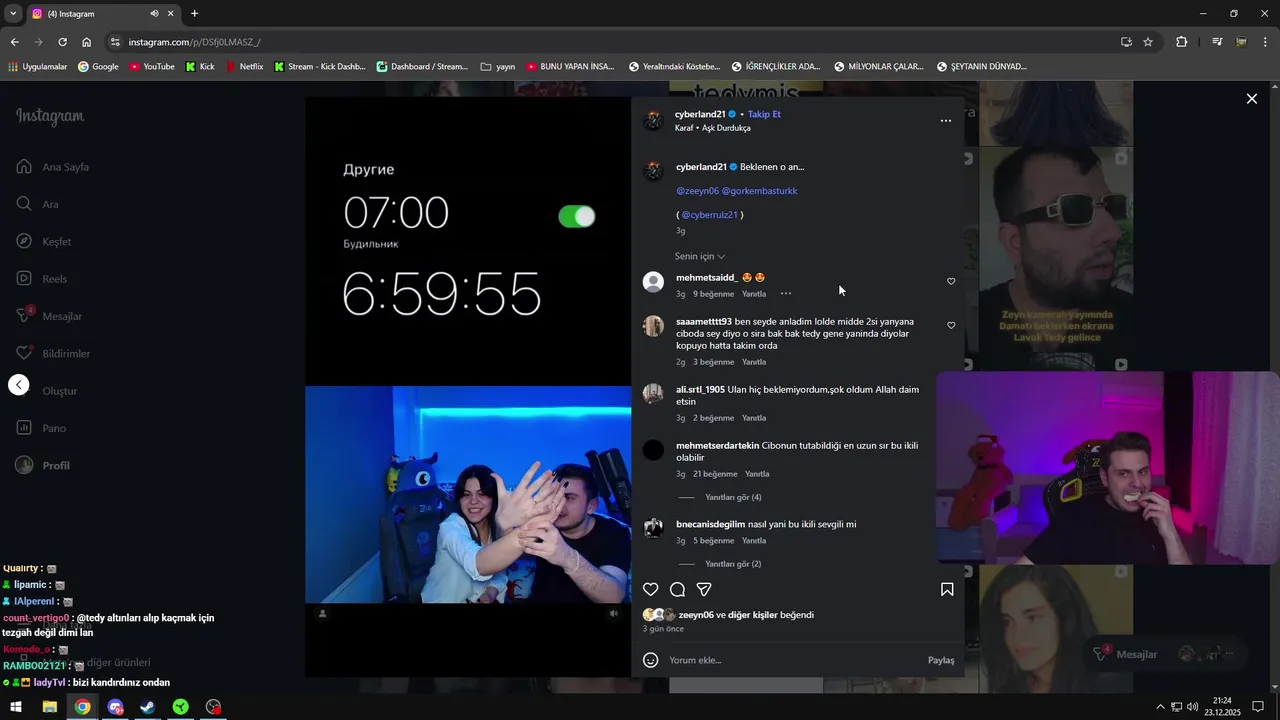
Task: Follow cyberland21 with Takip Et
Action: coord(764,114)
